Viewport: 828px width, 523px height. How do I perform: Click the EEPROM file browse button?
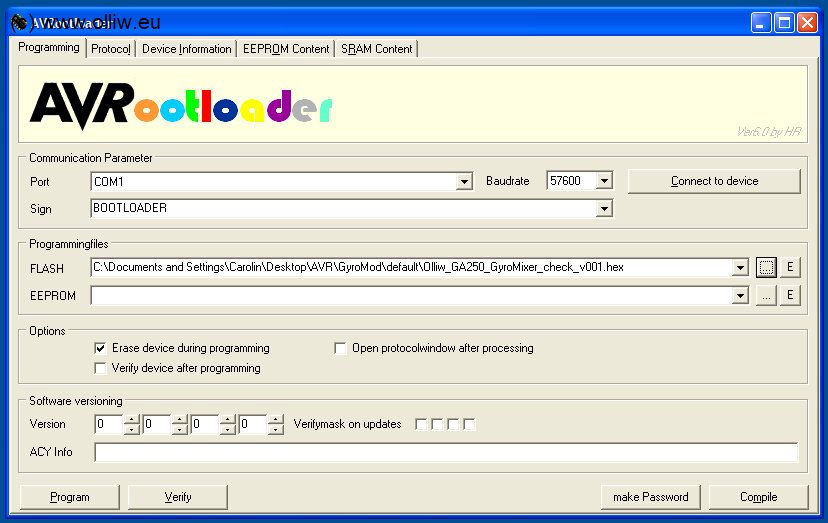(766, 295)
